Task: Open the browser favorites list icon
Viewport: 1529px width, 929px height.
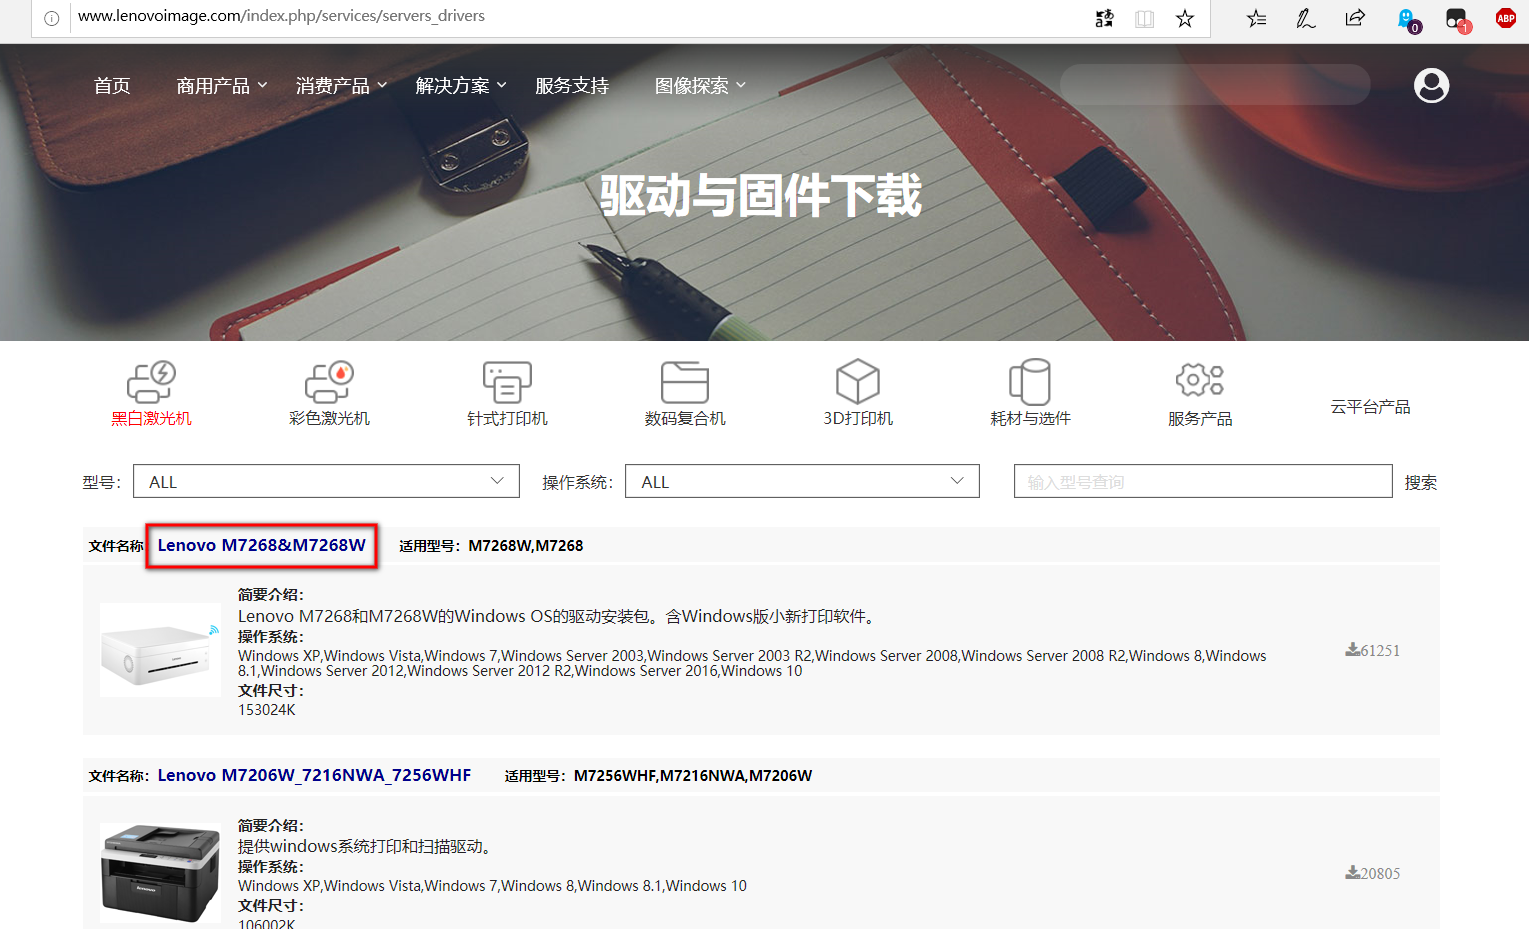Action: (1257, 18)
